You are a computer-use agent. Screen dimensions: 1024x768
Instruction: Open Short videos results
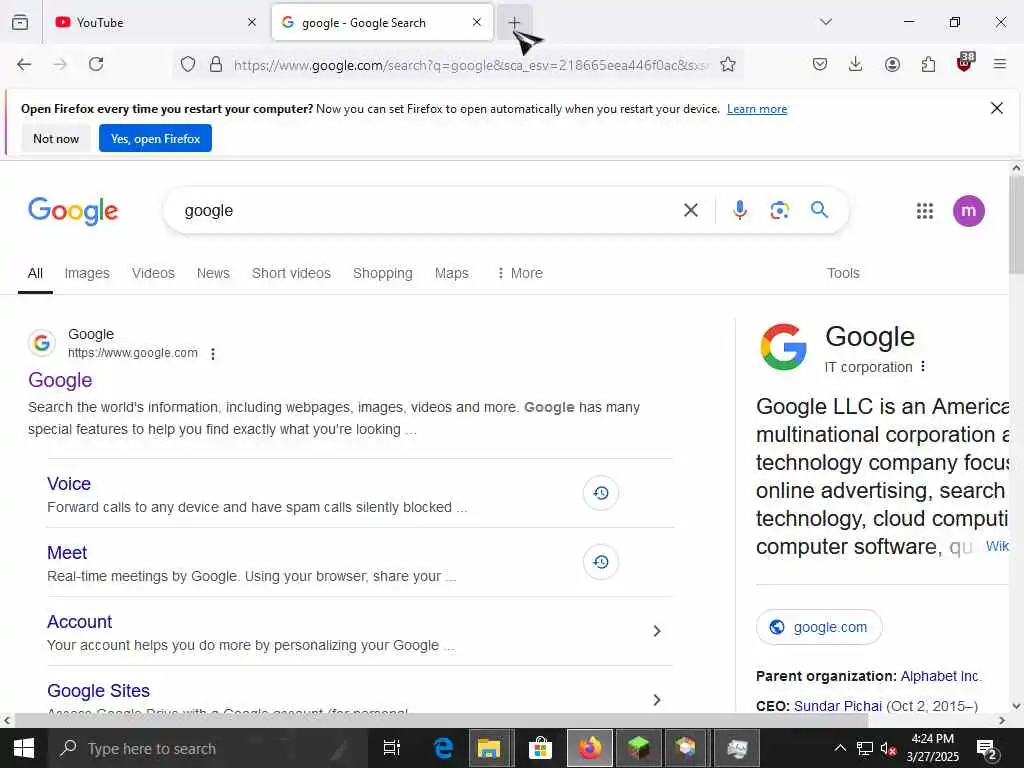[x=291, y=273]
